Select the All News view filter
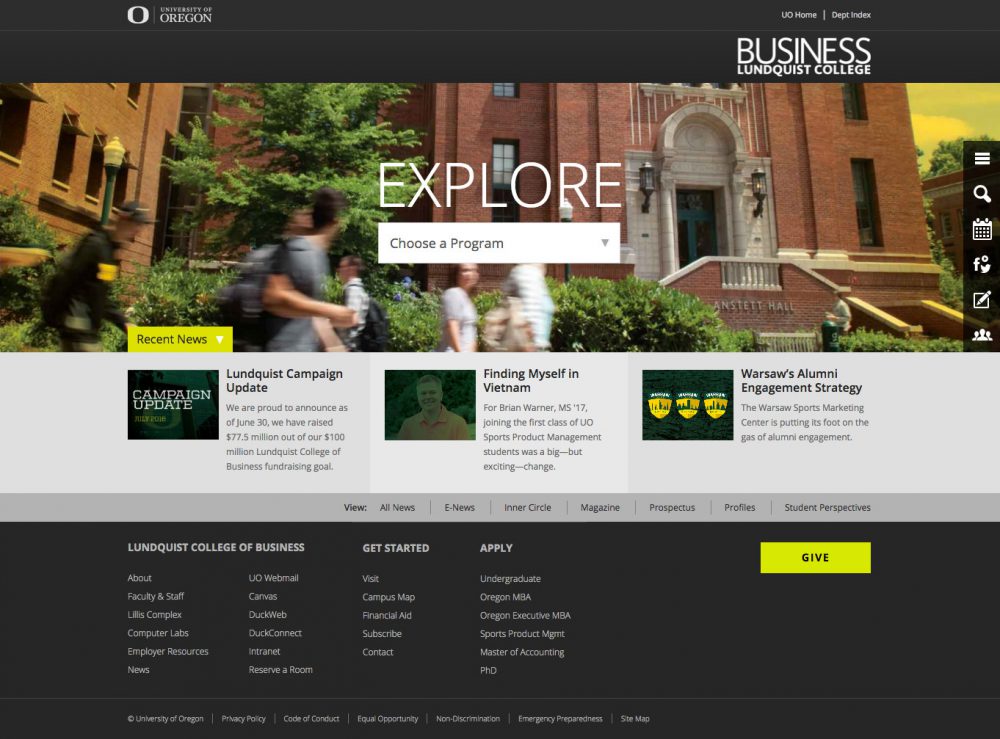This screenshot has height=739, width=1000. pos(397,507)
